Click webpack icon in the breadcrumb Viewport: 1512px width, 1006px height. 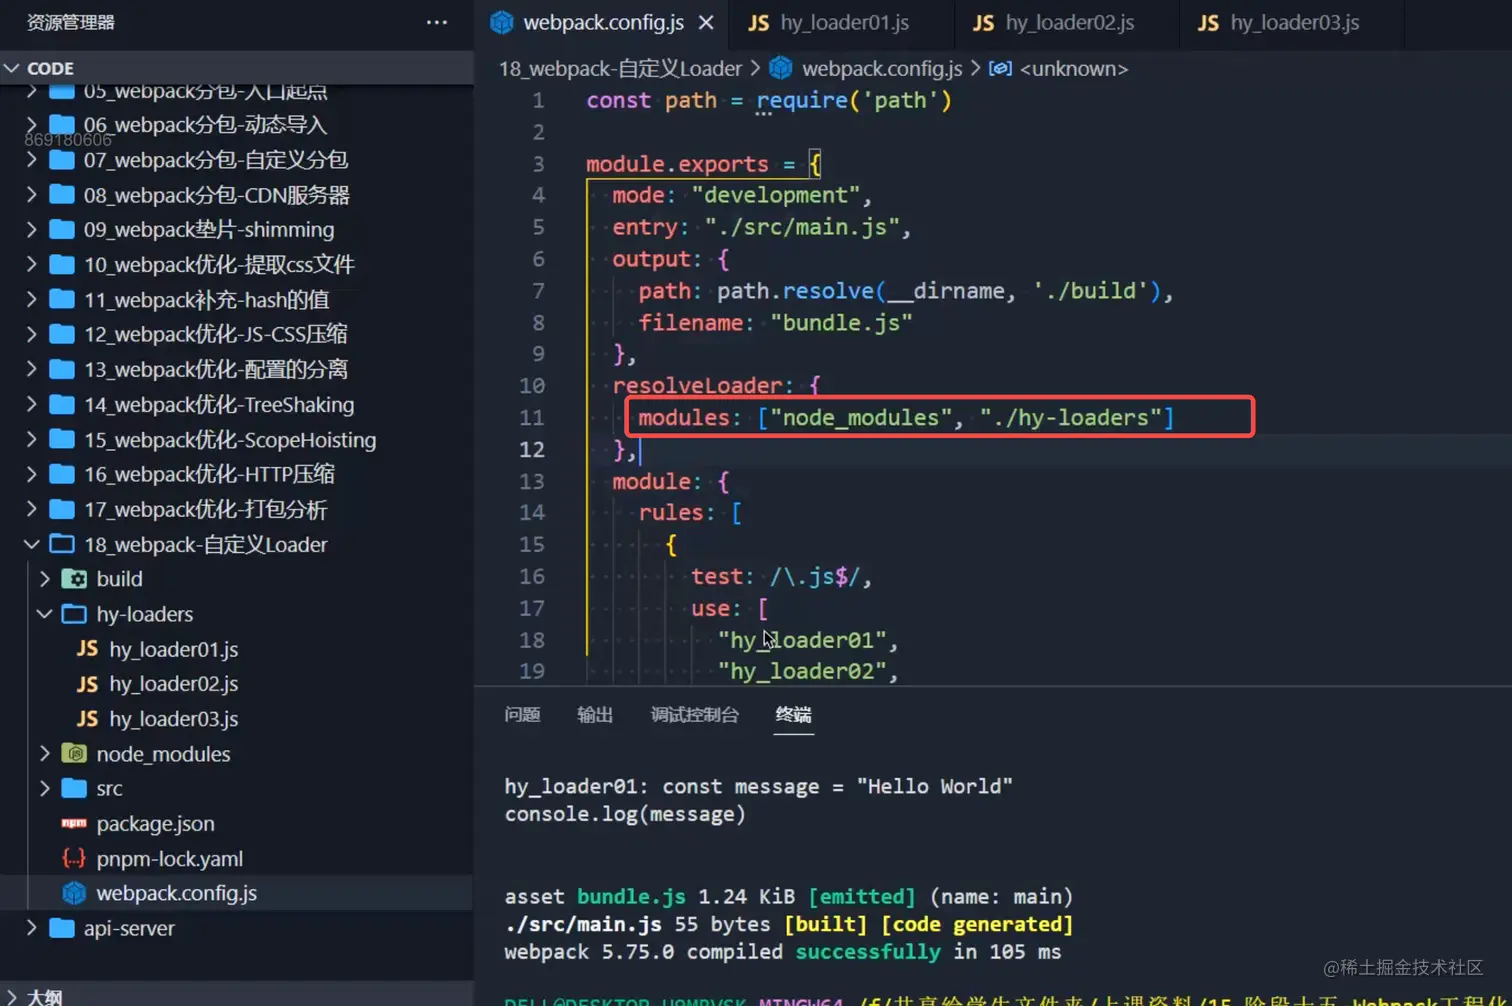click(781, 68)
